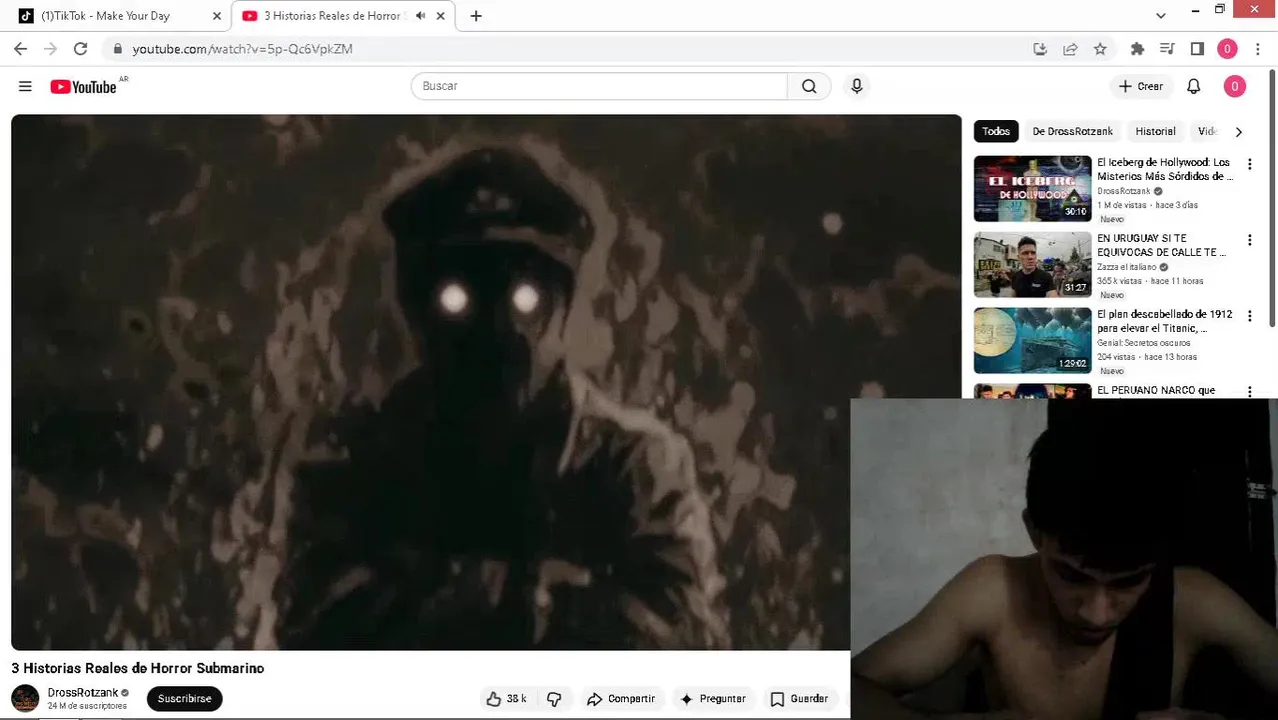Bookmark this page with star icon
This screenshot has height=720, width=1278.
pyautogui.click(x=1100, y=49)
